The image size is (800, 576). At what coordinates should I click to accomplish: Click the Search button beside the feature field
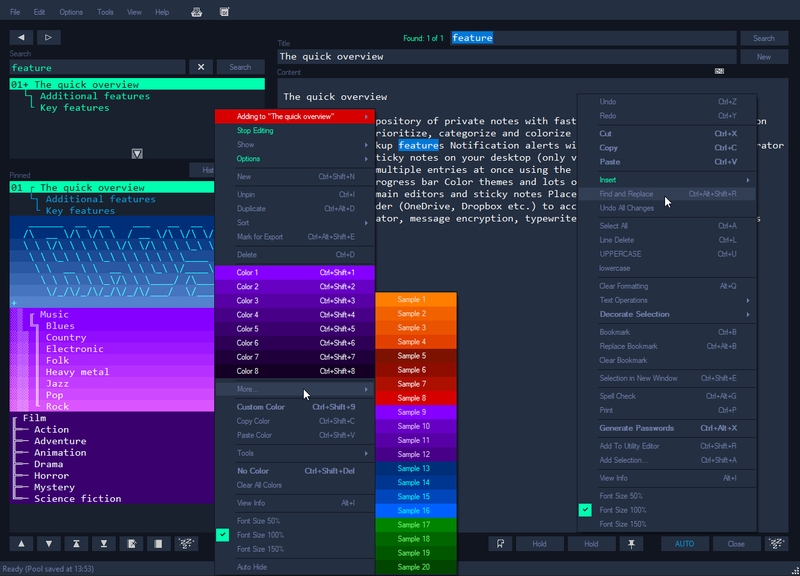pyautogui.click(x=240, y=67)
